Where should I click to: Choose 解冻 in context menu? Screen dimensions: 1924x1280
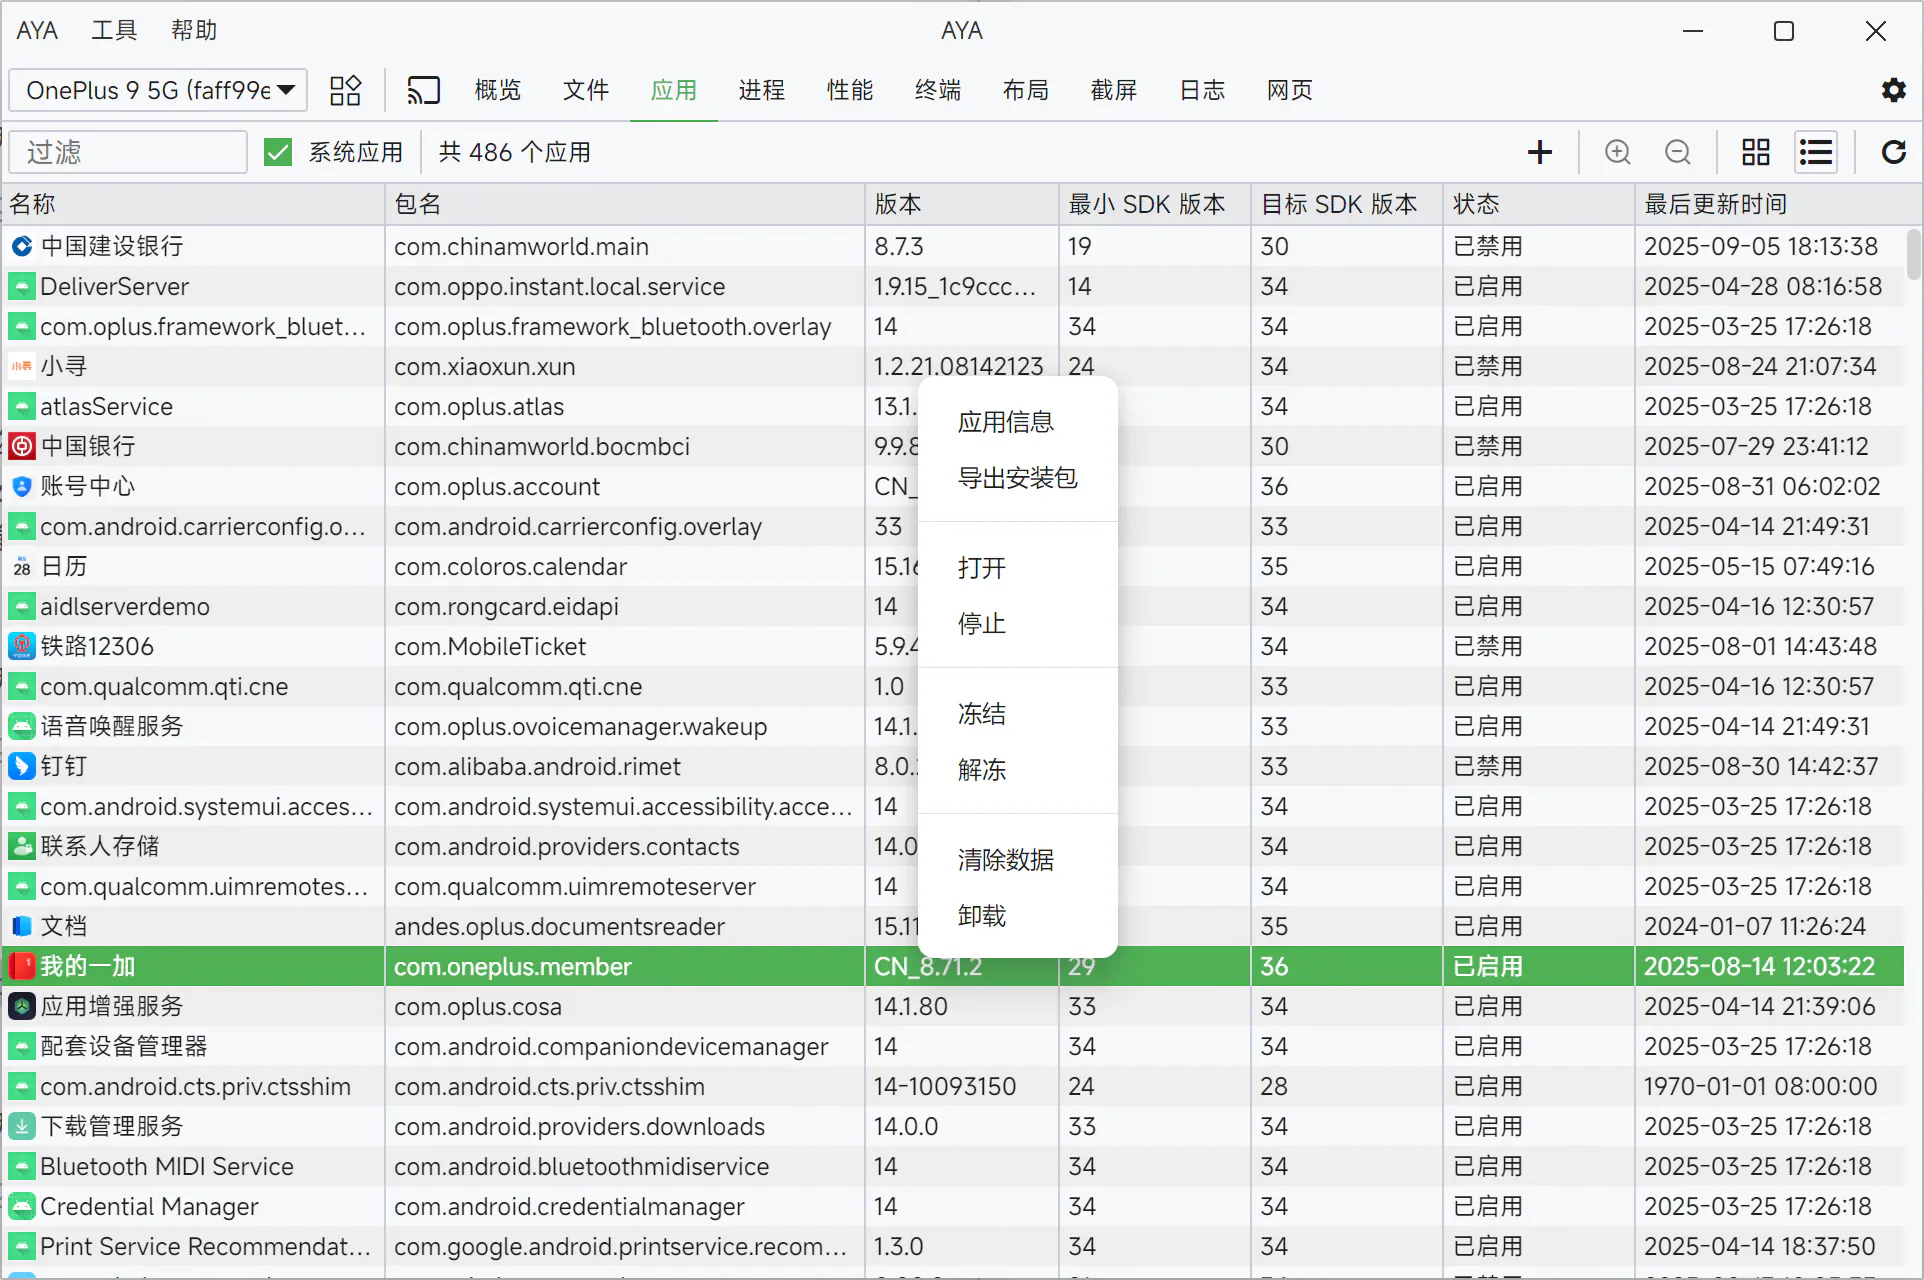1017,770
